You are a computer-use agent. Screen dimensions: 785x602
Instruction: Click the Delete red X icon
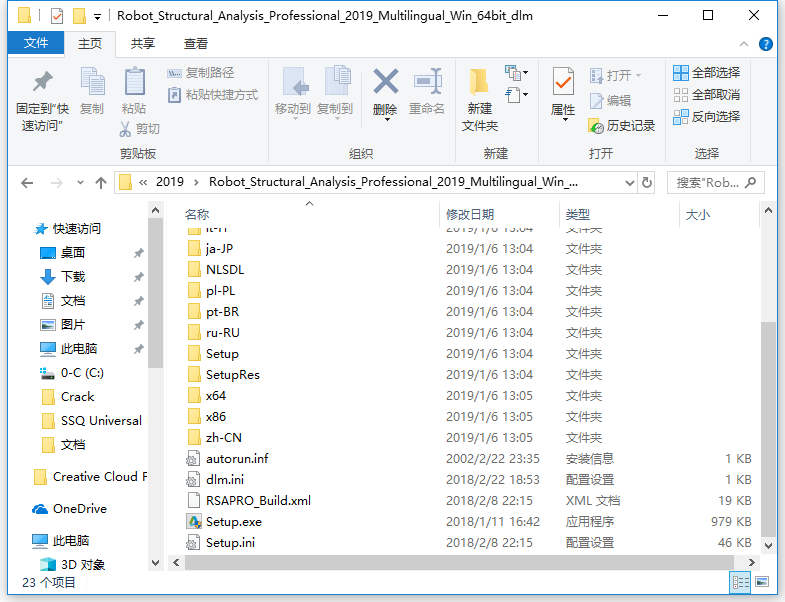(385, 82)
